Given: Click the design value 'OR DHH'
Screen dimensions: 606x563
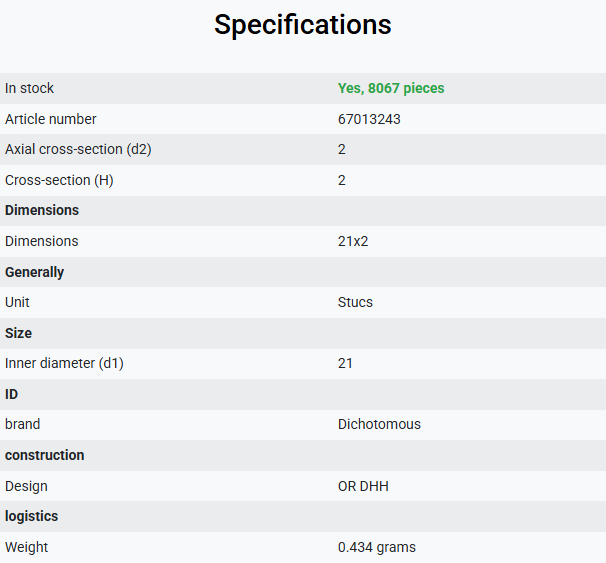Looking at the screenshot, I should (x=363, y=486).
